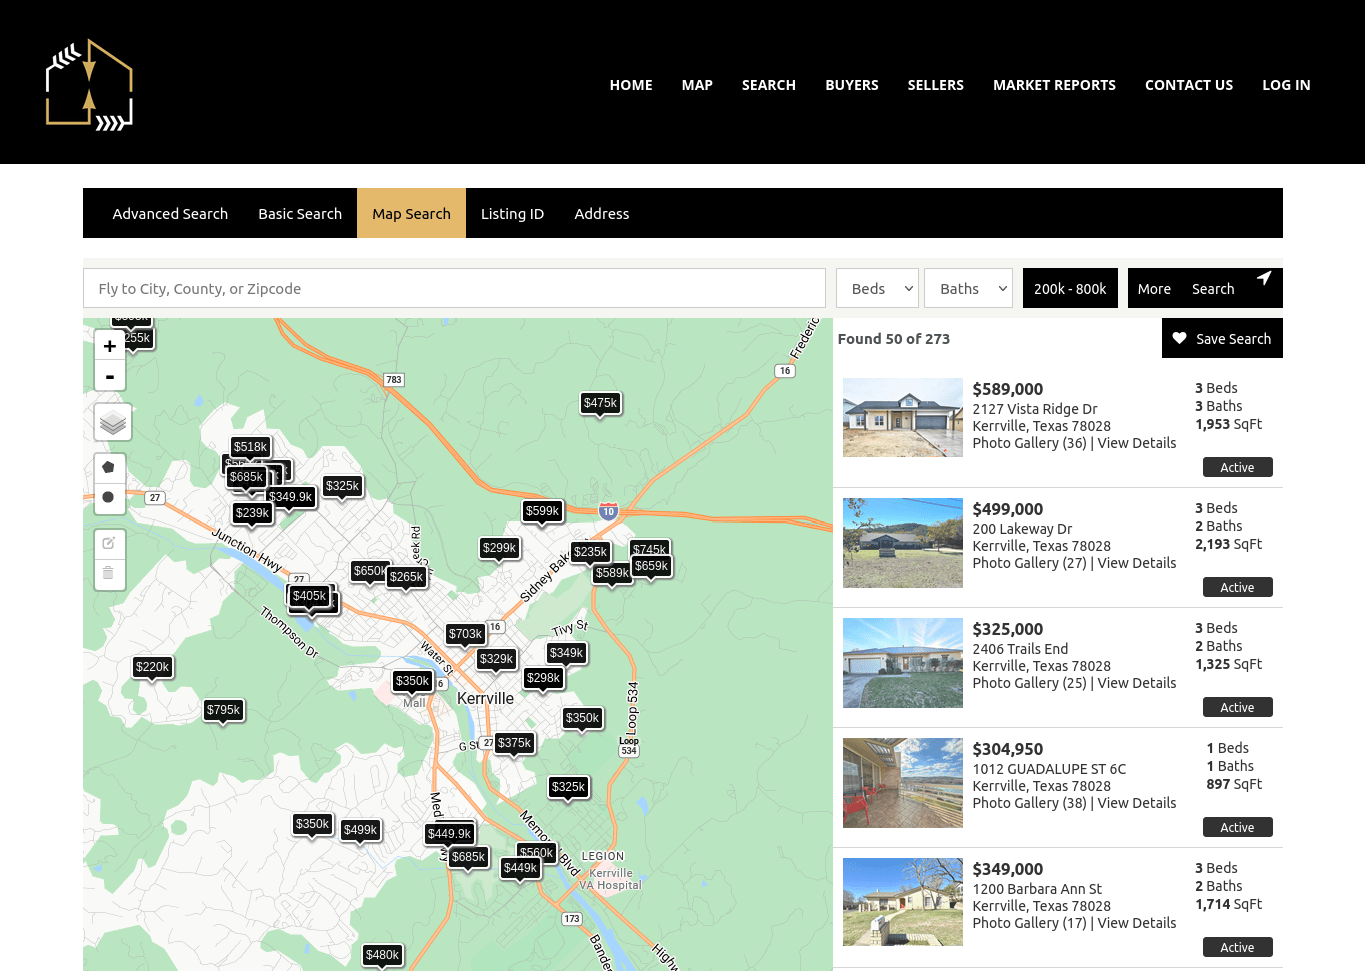Click the Search button in the filter bar
Viewport: 1365px width, 971px height.
(1213, 289)
